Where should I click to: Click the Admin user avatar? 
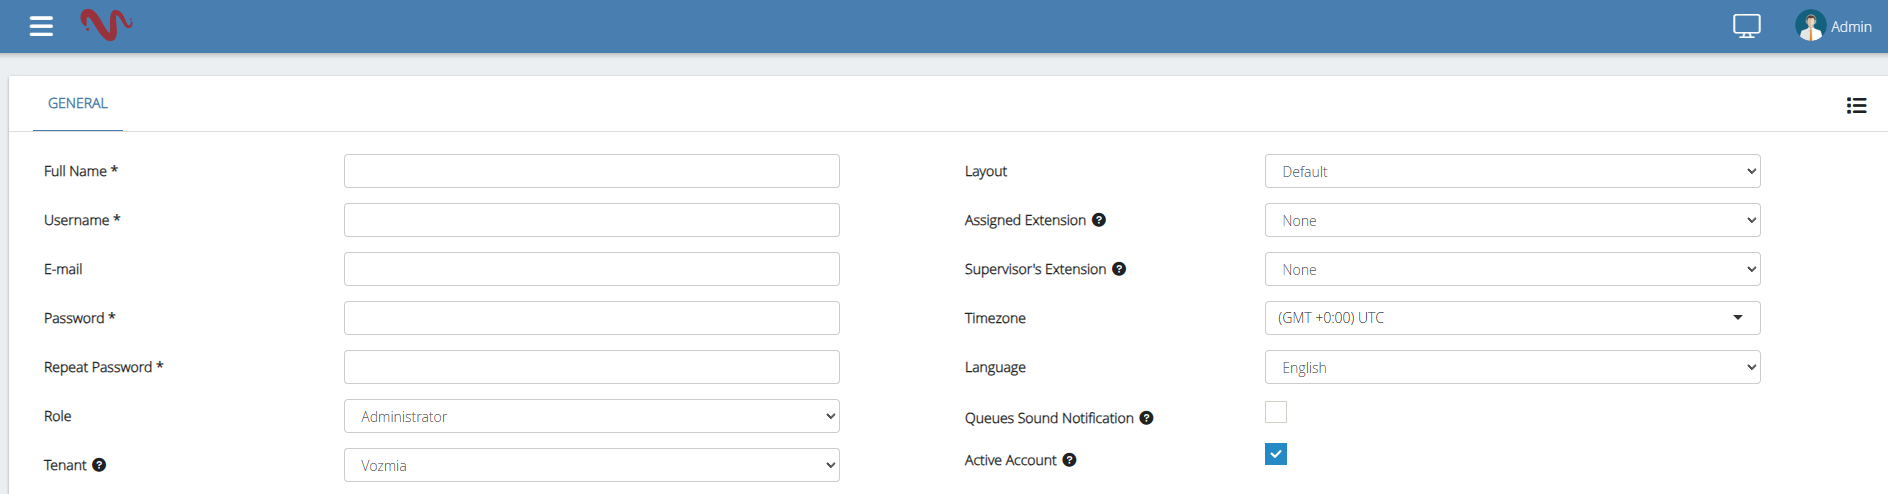click(1810, 26)
